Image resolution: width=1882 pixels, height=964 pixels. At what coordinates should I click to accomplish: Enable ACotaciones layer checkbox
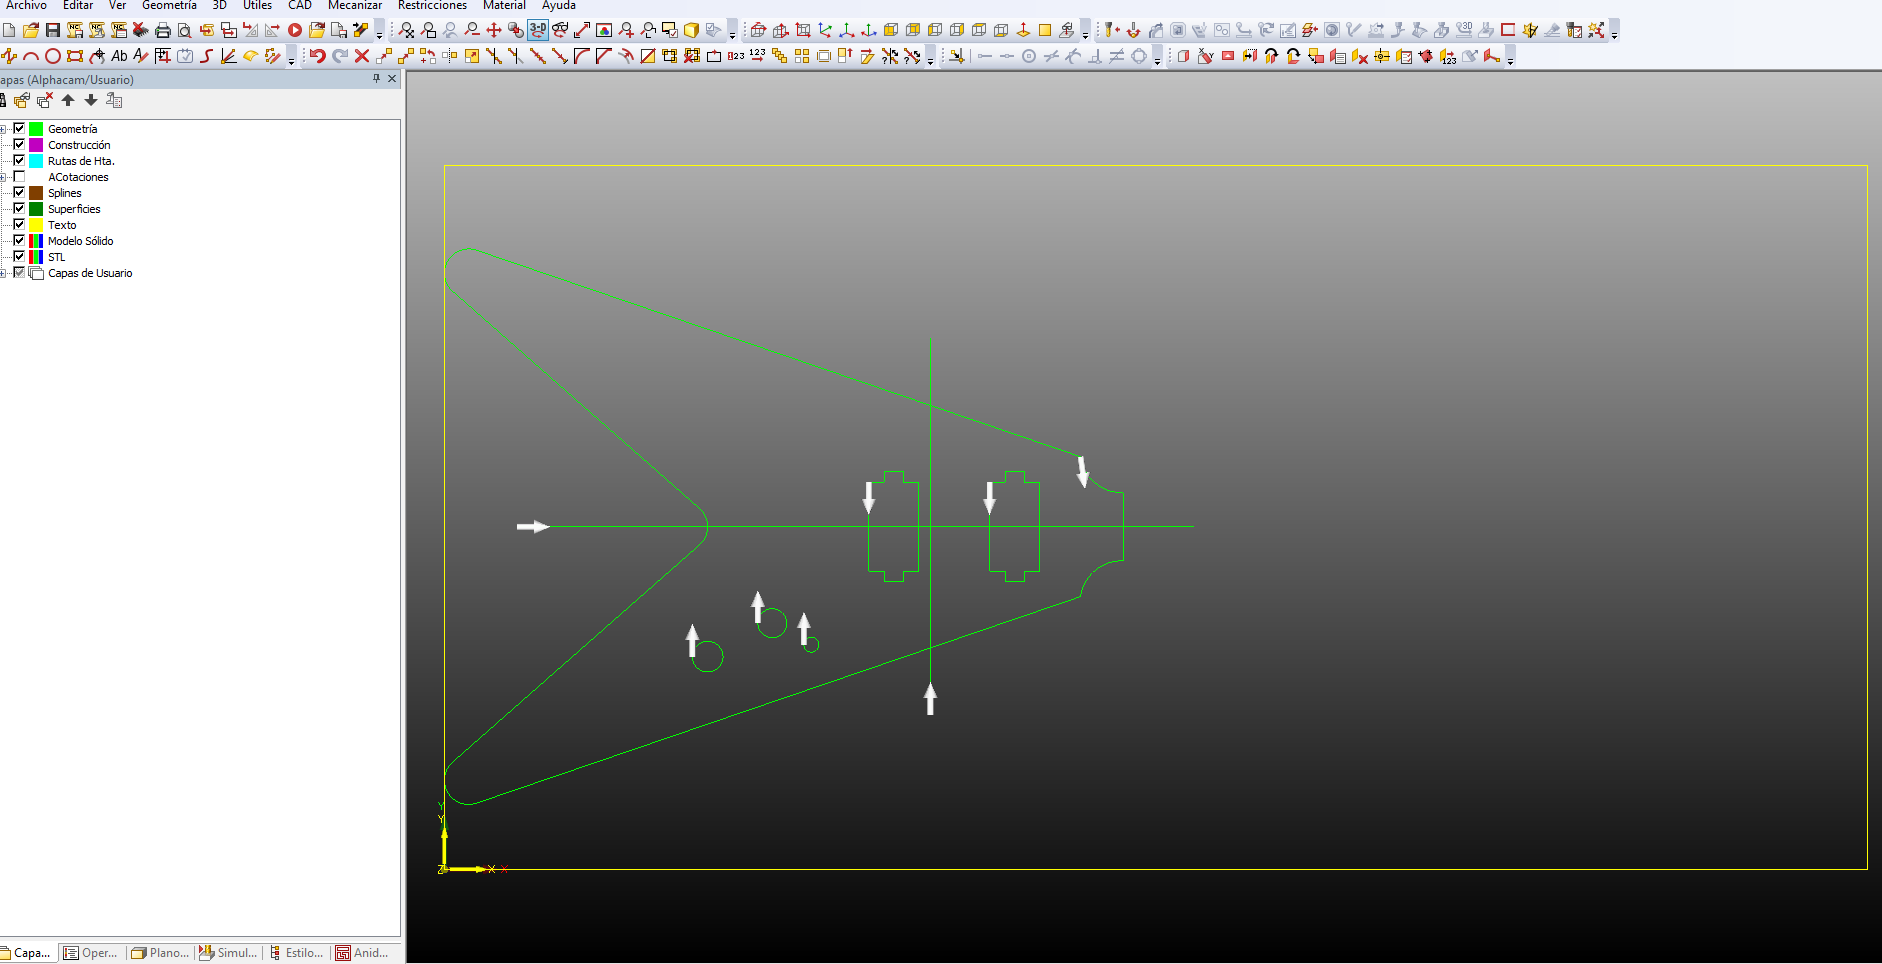(19, 176)
